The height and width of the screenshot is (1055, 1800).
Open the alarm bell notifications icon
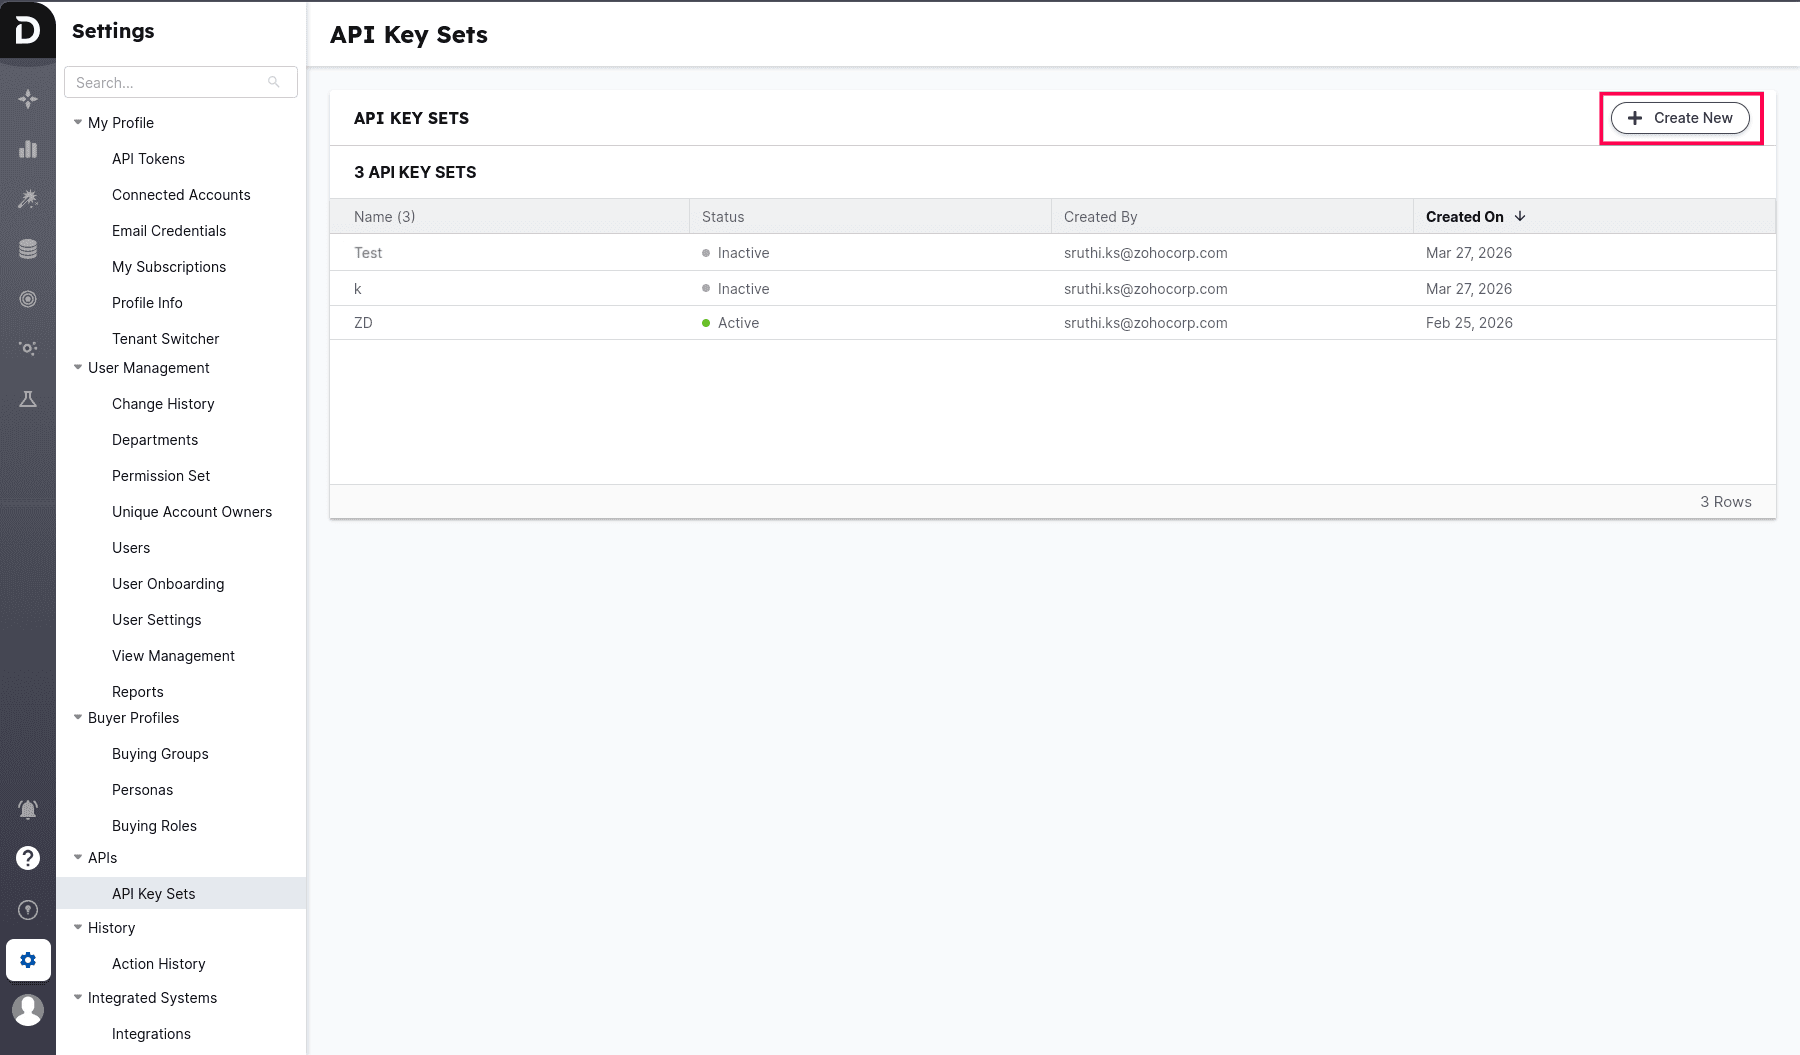click(x=28, y=809)
